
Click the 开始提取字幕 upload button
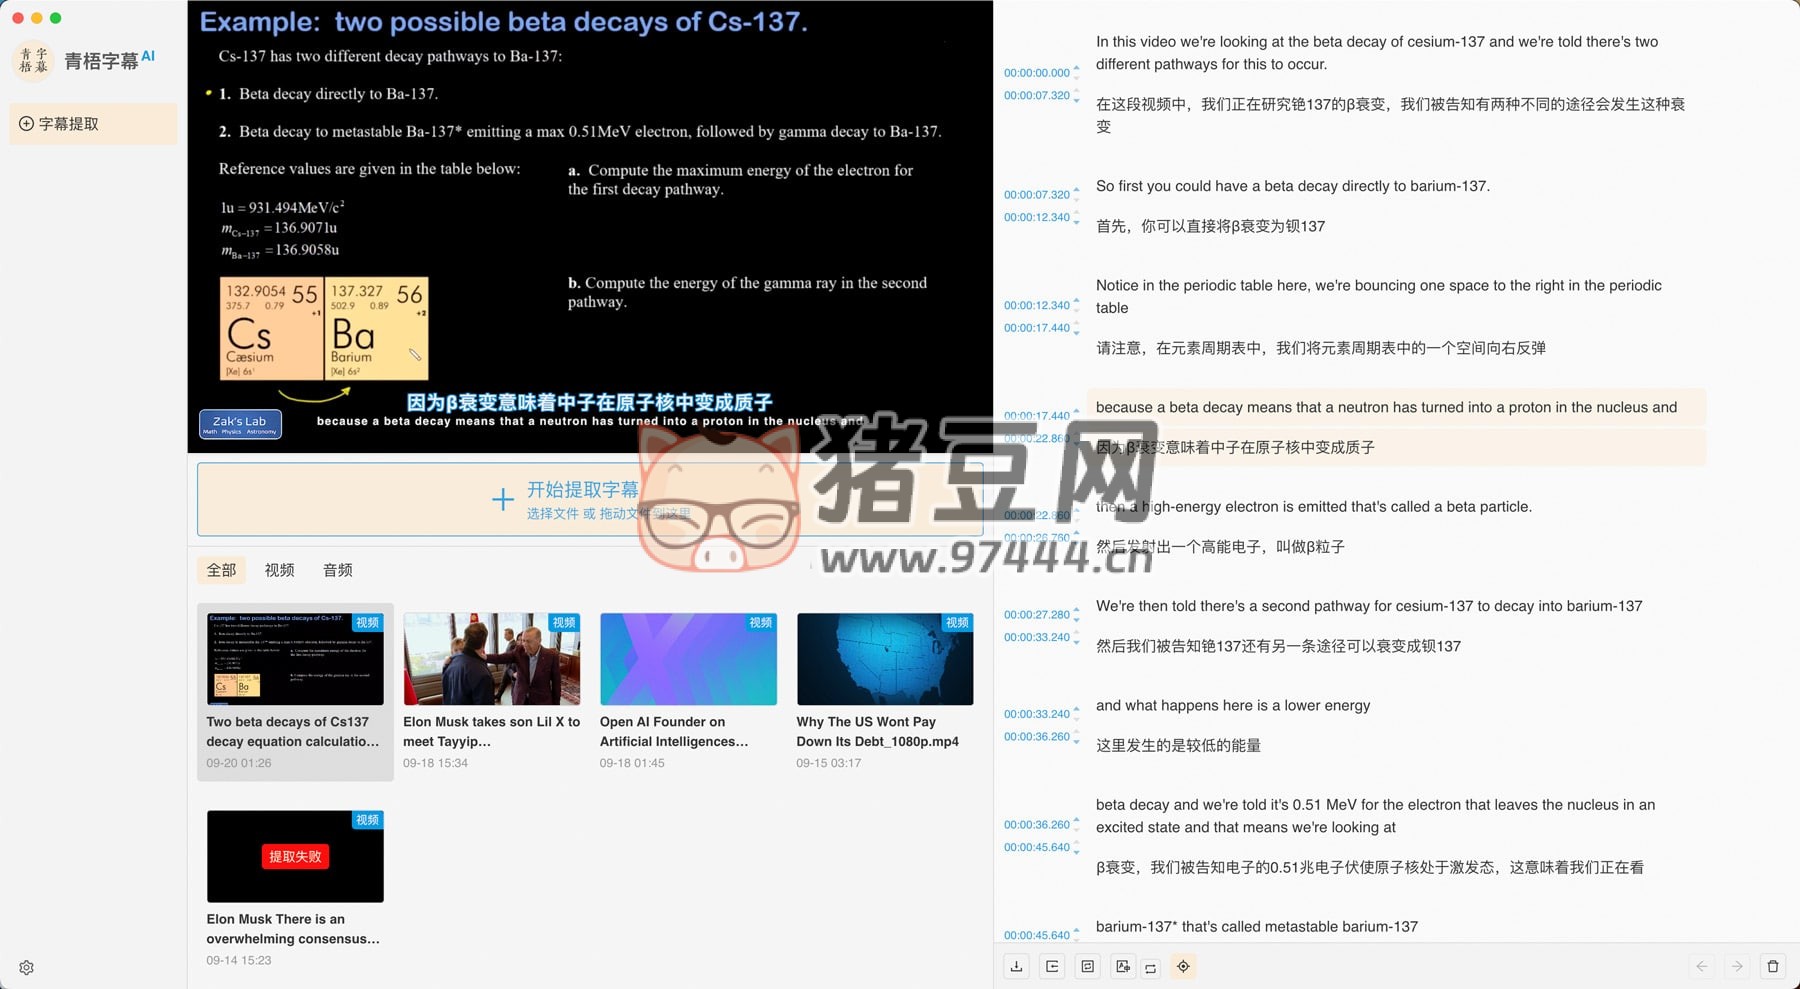coord(590,499)
